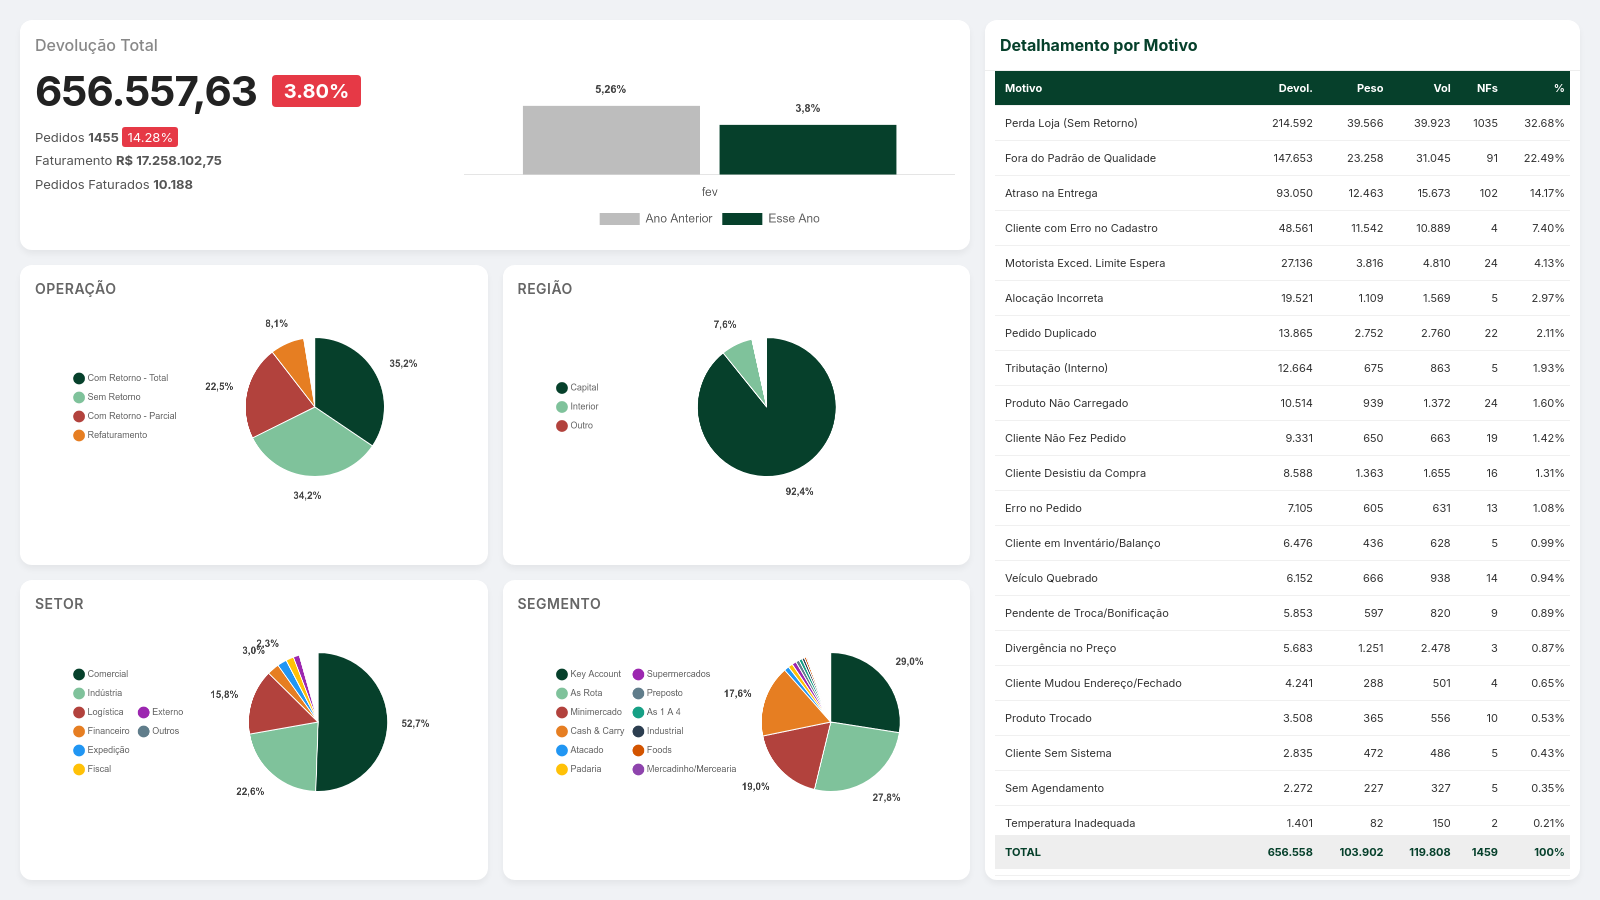Click the dark green 'Esse Ano' bar
This screenshot has height=900, width=1600.
(x=808, y=150)
